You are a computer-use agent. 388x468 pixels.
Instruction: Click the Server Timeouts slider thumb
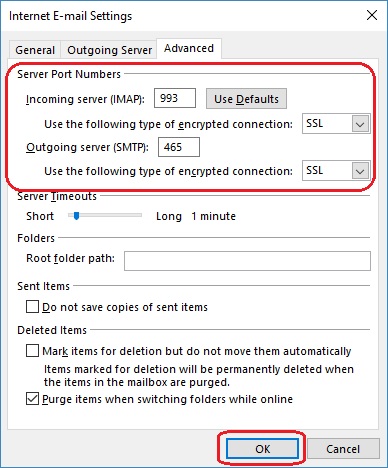(x=76, y=216)
